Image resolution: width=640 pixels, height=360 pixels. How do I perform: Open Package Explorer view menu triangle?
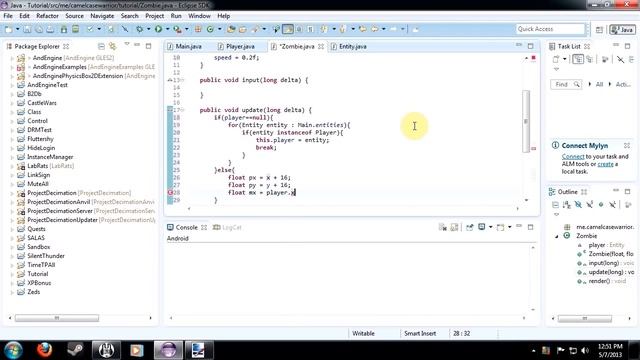click(127, 44)
